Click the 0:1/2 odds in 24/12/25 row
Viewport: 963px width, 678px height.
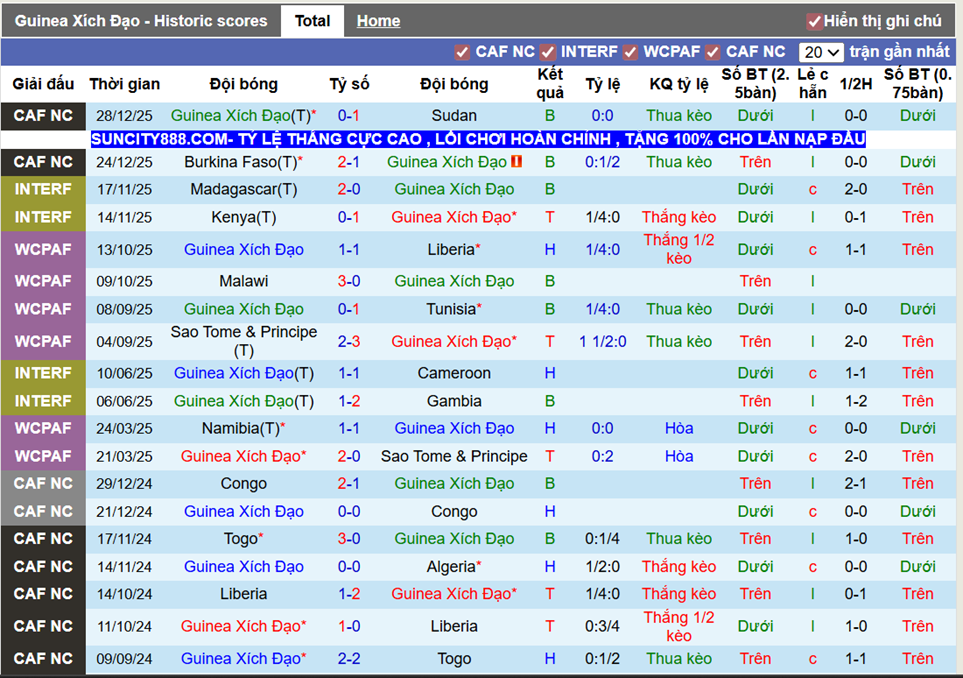(602, 162)
